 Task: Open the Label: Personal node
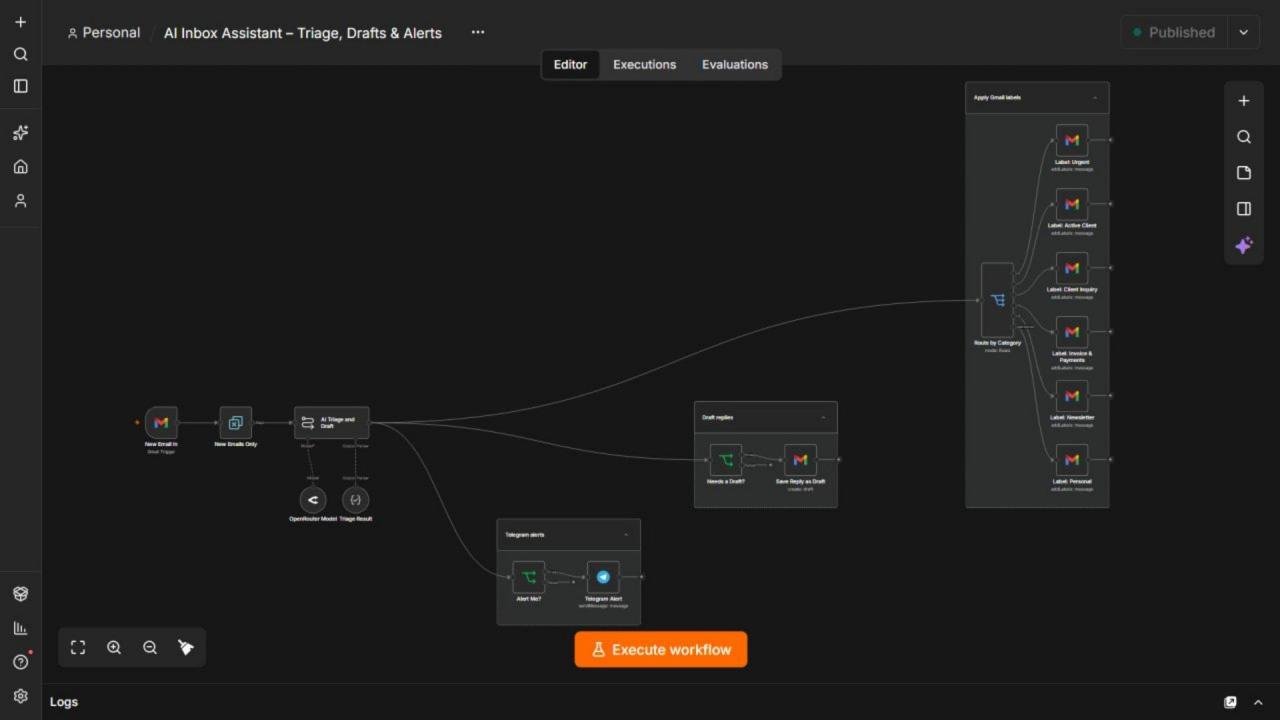tap(1072, 460)
